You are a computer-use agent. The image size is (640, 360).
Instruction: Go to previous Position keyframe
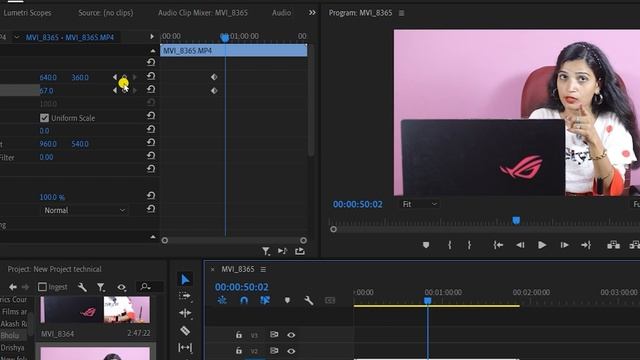[x=115, y=77]
